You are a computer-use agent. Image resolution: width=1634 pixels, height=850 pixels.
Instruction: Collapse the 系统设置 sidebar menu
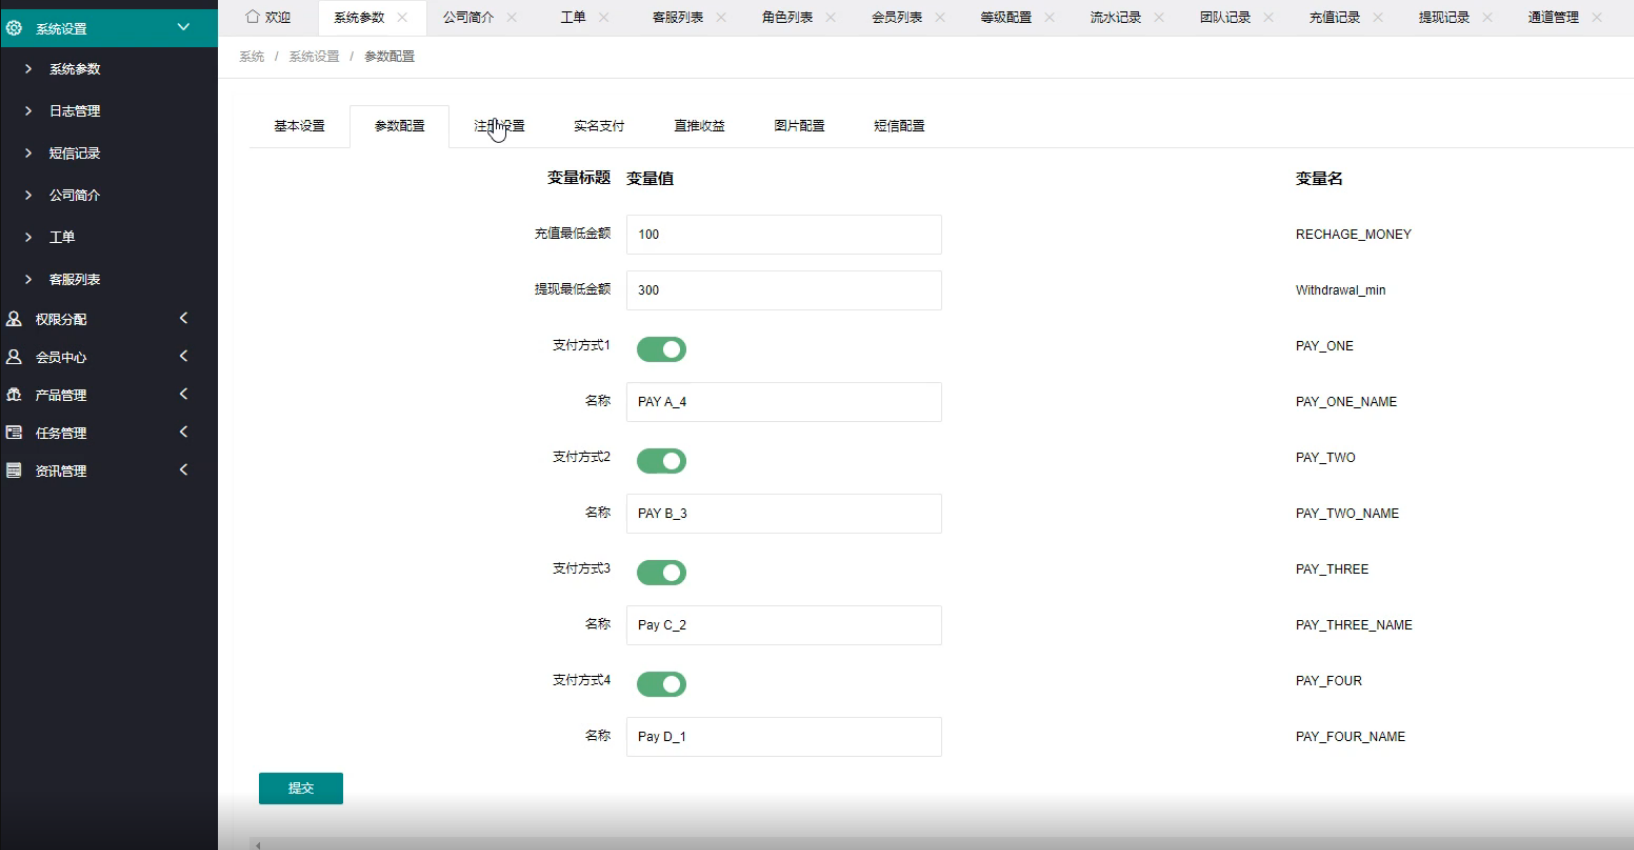click(183, 27)
